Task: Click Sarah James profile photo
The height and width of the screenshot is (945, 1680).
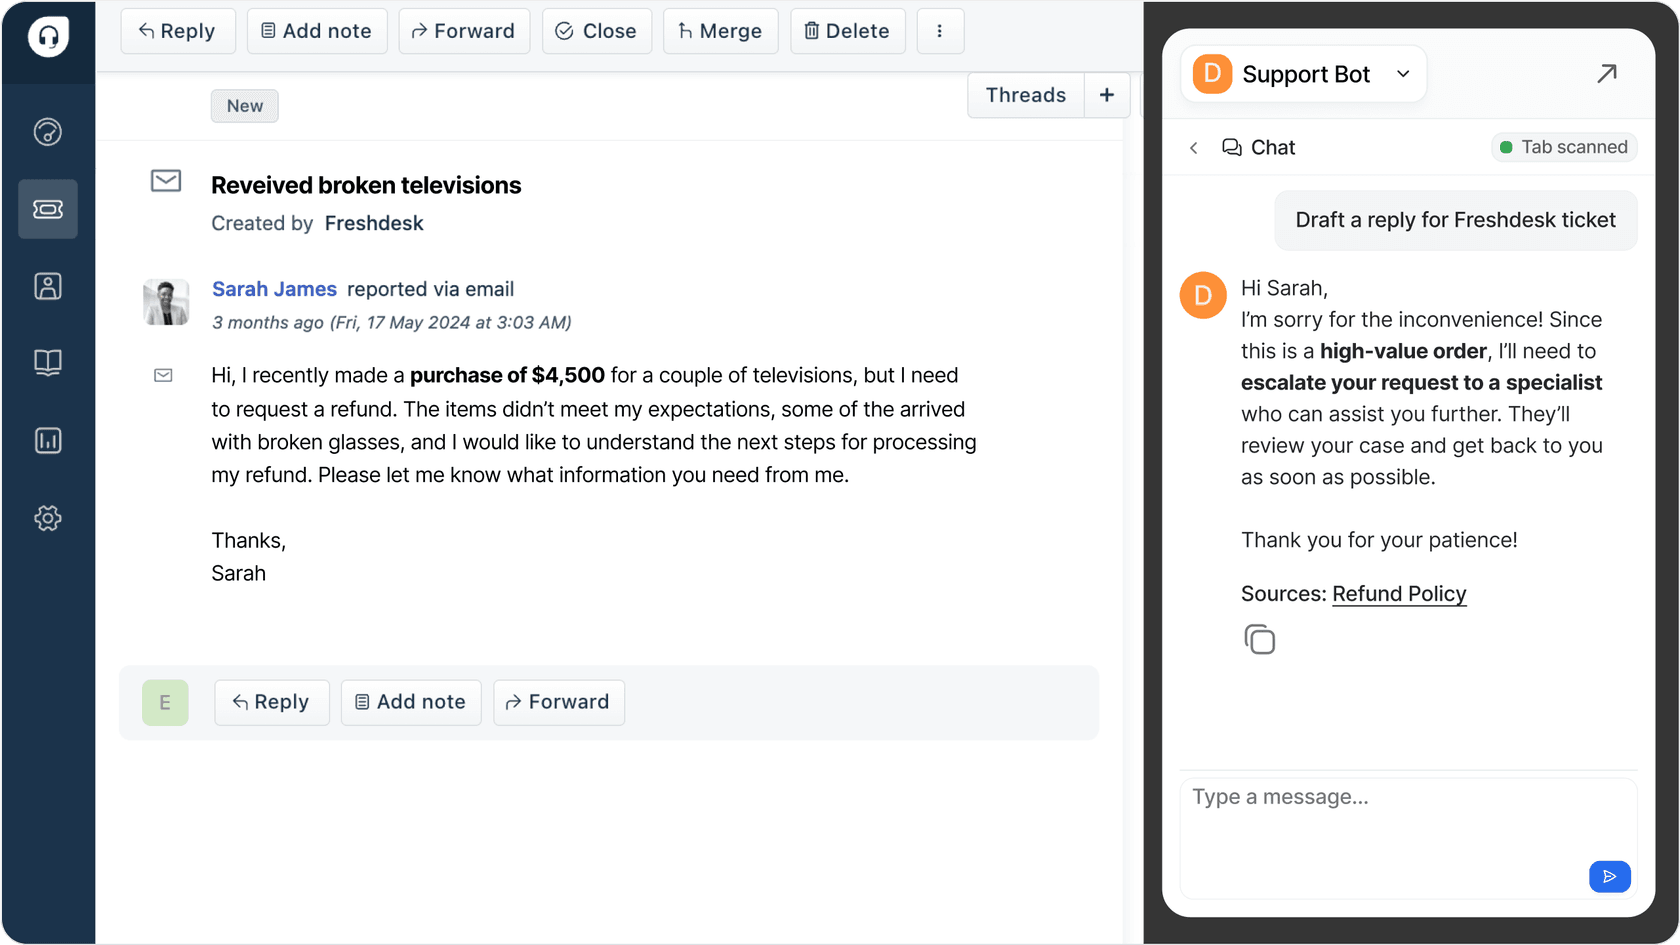Action: pos(166,302)
